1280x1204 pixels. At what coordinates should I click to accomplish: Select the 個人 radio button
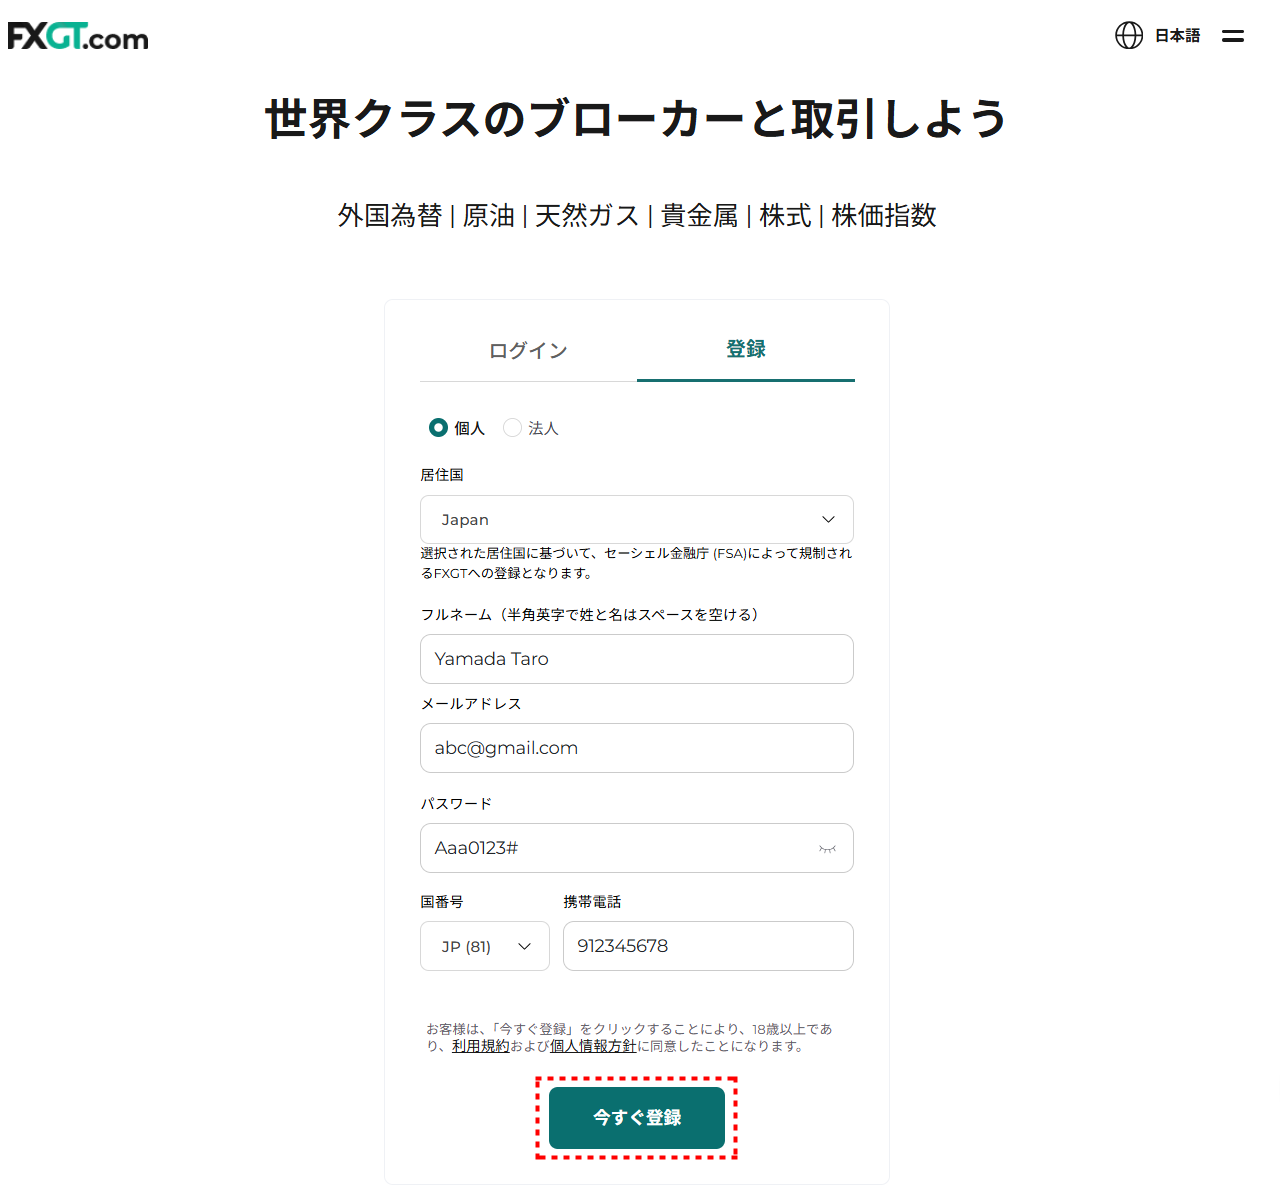(438, 428)
